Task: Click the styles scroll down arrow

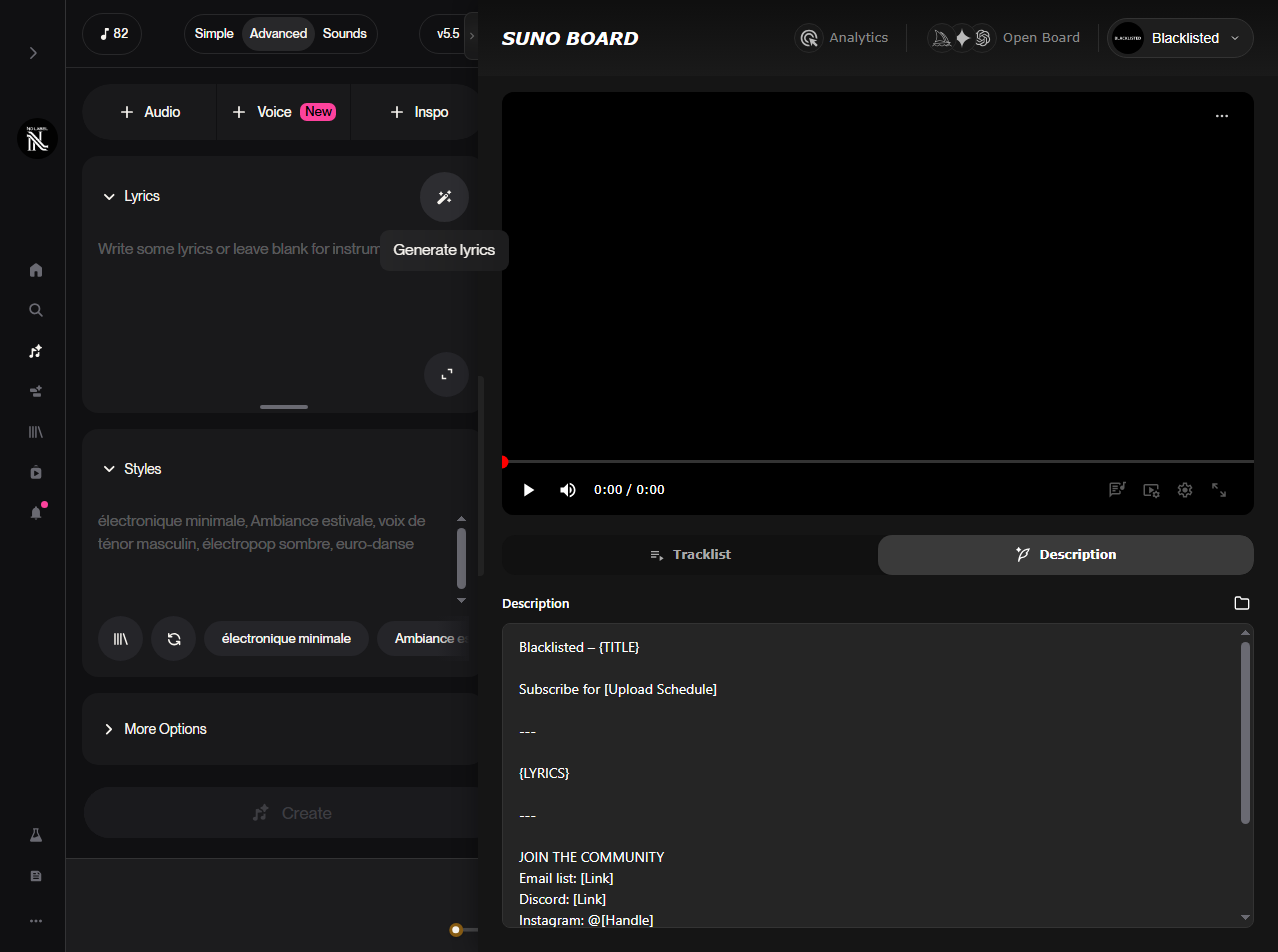Action: coord(461,600)
